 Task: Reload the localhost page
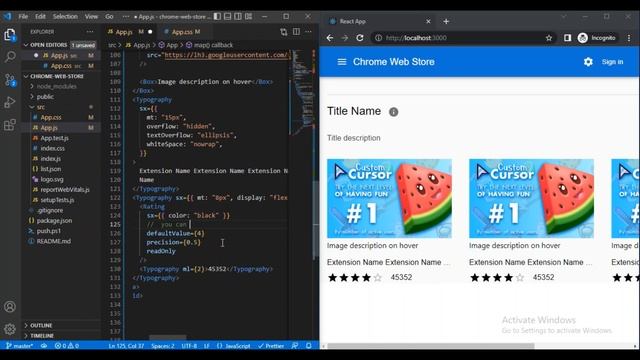tap(360, 38)
